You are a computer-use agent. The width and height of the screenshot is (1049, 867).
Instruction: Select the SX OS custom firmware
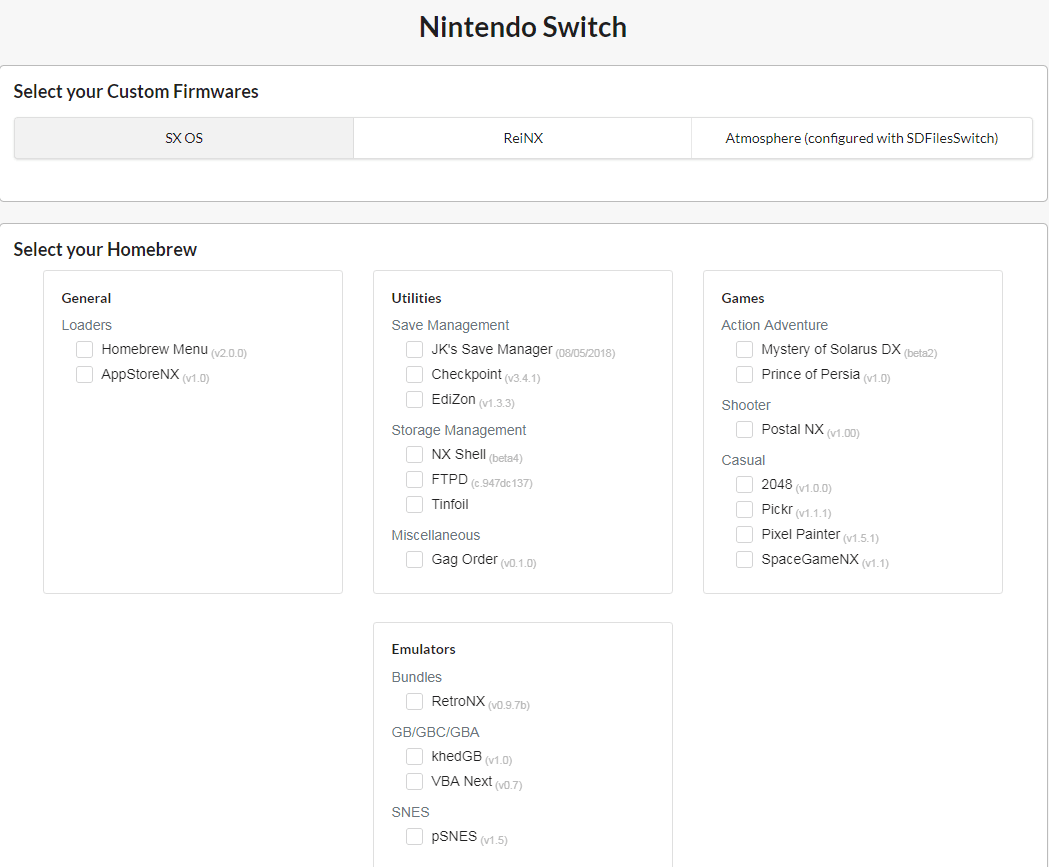pyautogui.click(x=184, y=138)
